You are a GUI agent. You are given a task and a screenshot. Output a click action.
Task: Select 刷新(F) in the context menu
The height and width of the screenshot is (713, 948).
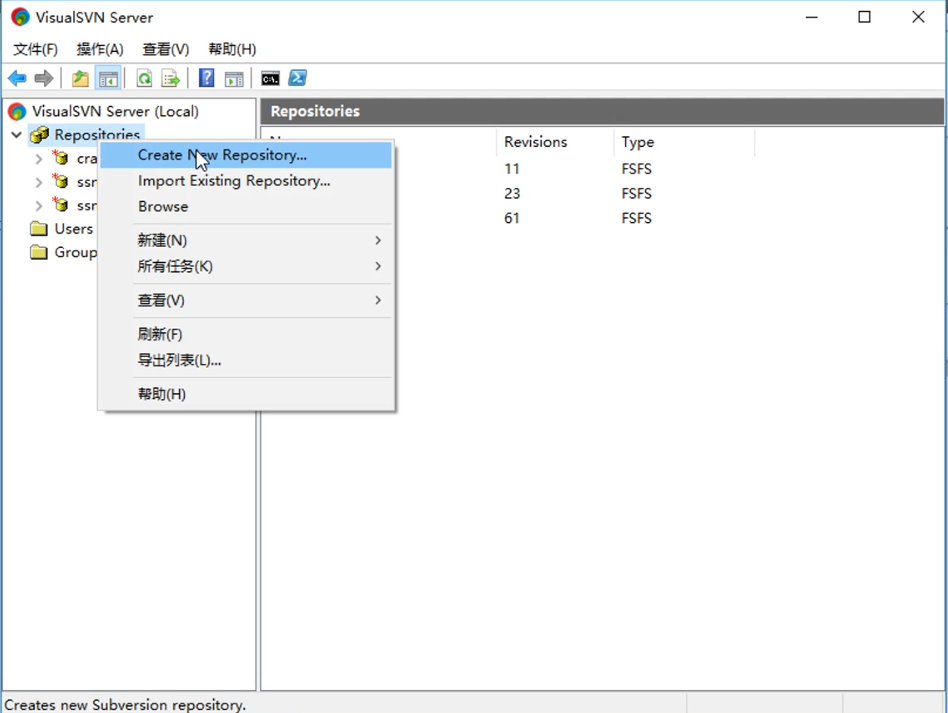click(x=247, y=334)
